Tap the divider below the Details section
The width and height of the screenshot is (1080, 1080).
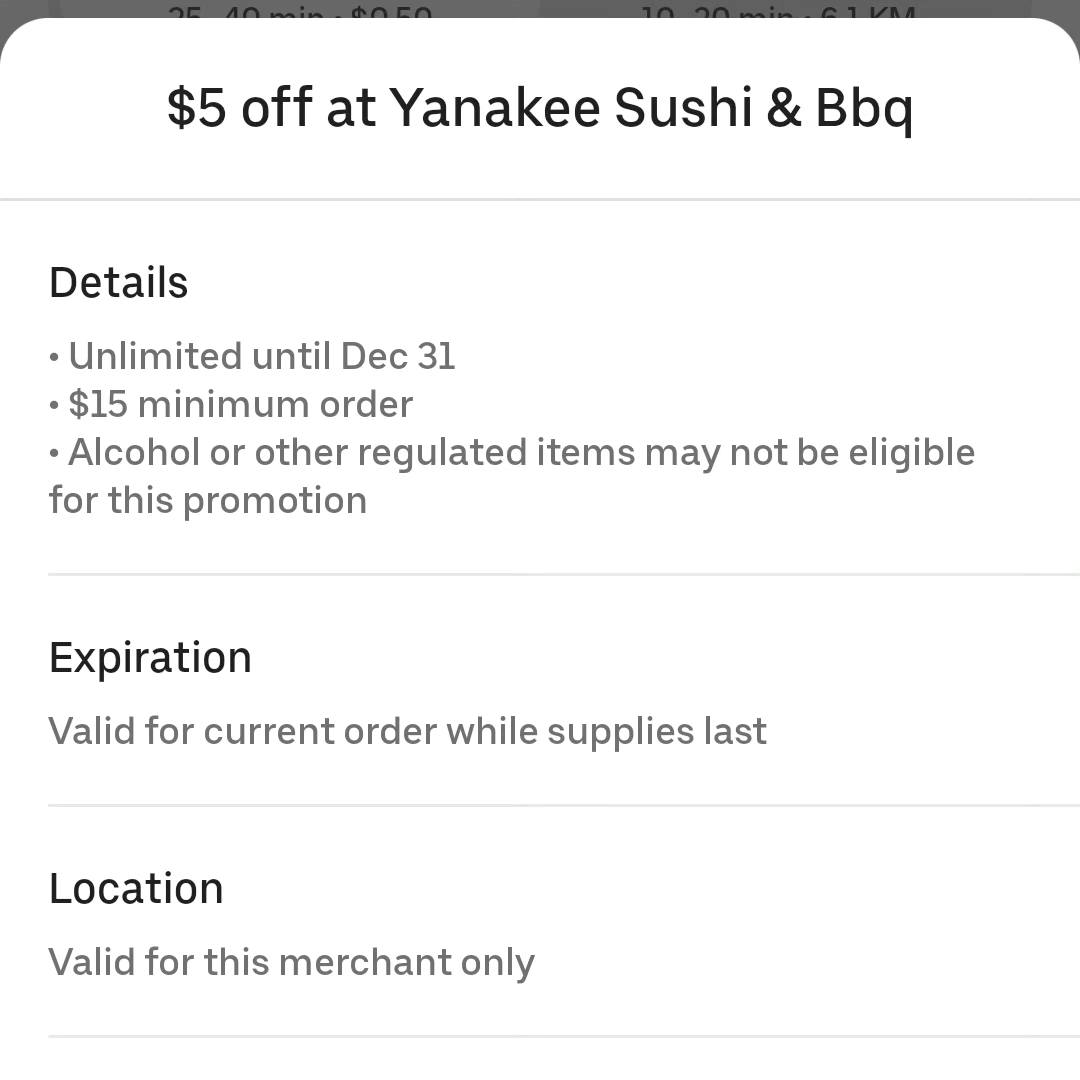tap(564, 574)
